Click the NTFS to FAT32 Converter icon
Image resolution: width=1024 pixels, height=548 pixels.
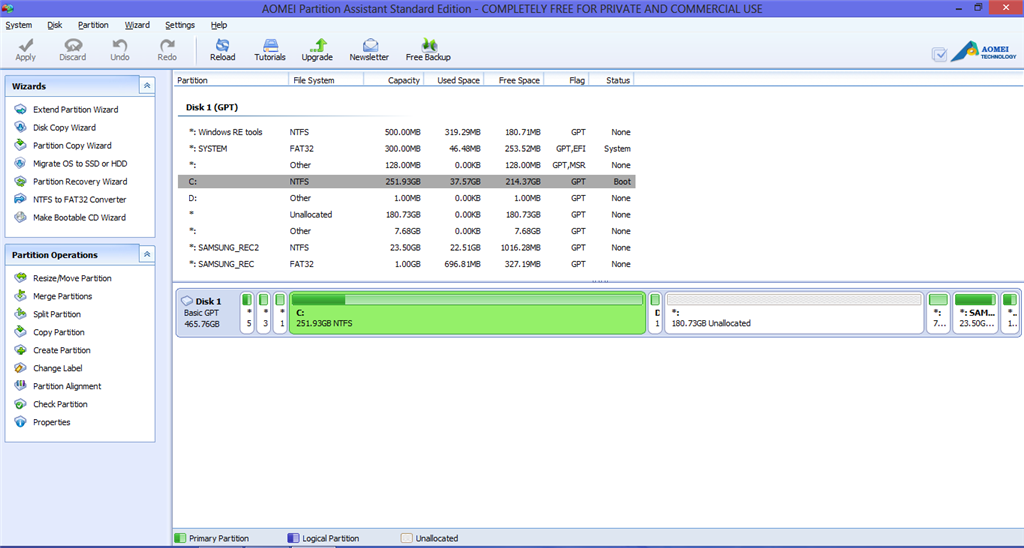pyautogui.click(x=21, y=199)
